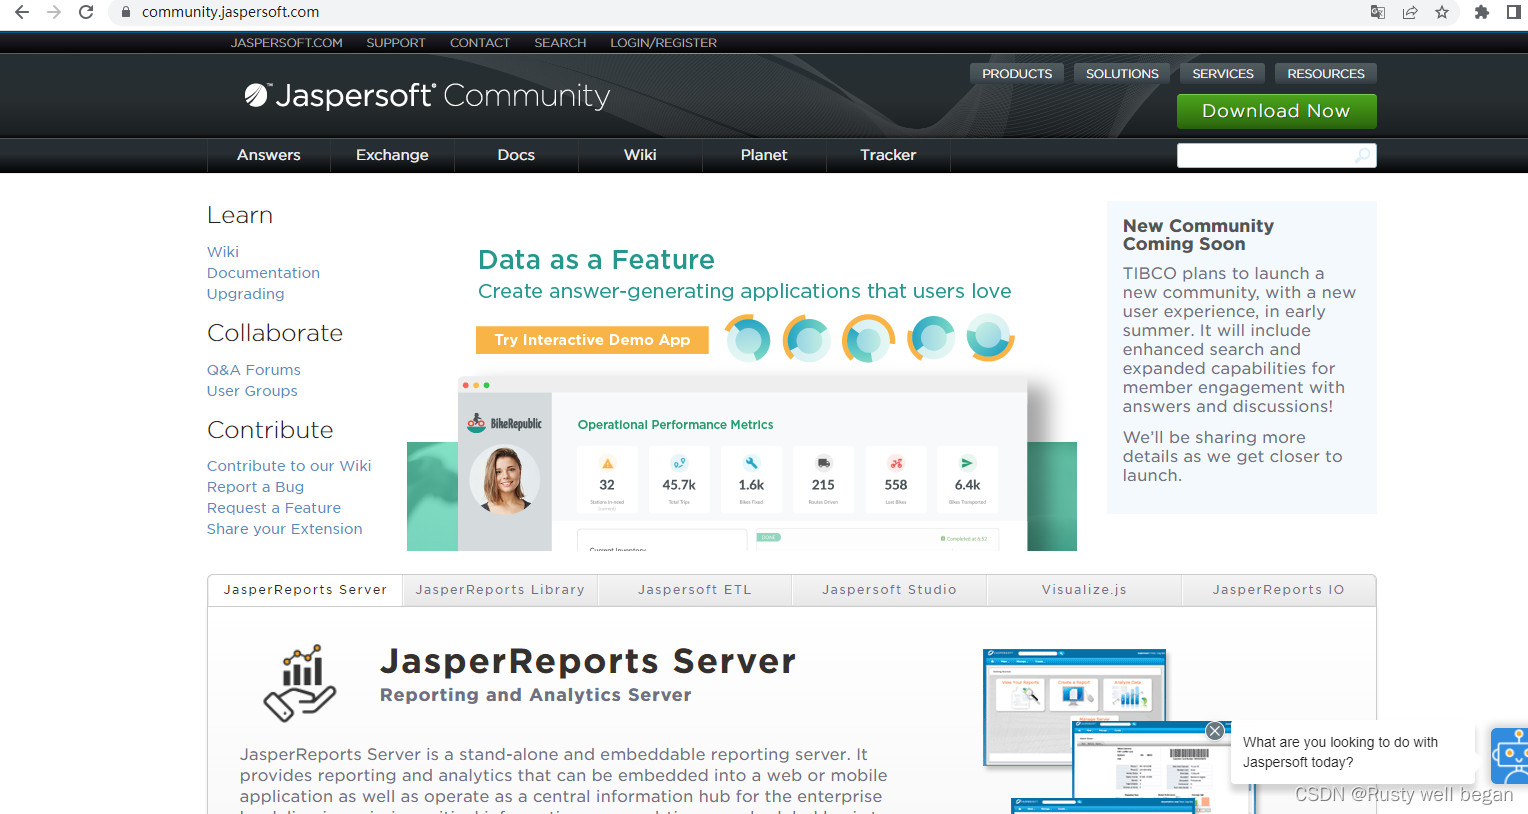This screenshot has width=1528, height=814.
Task: Select the second carousel circle indicator
Action: [807, 338]
